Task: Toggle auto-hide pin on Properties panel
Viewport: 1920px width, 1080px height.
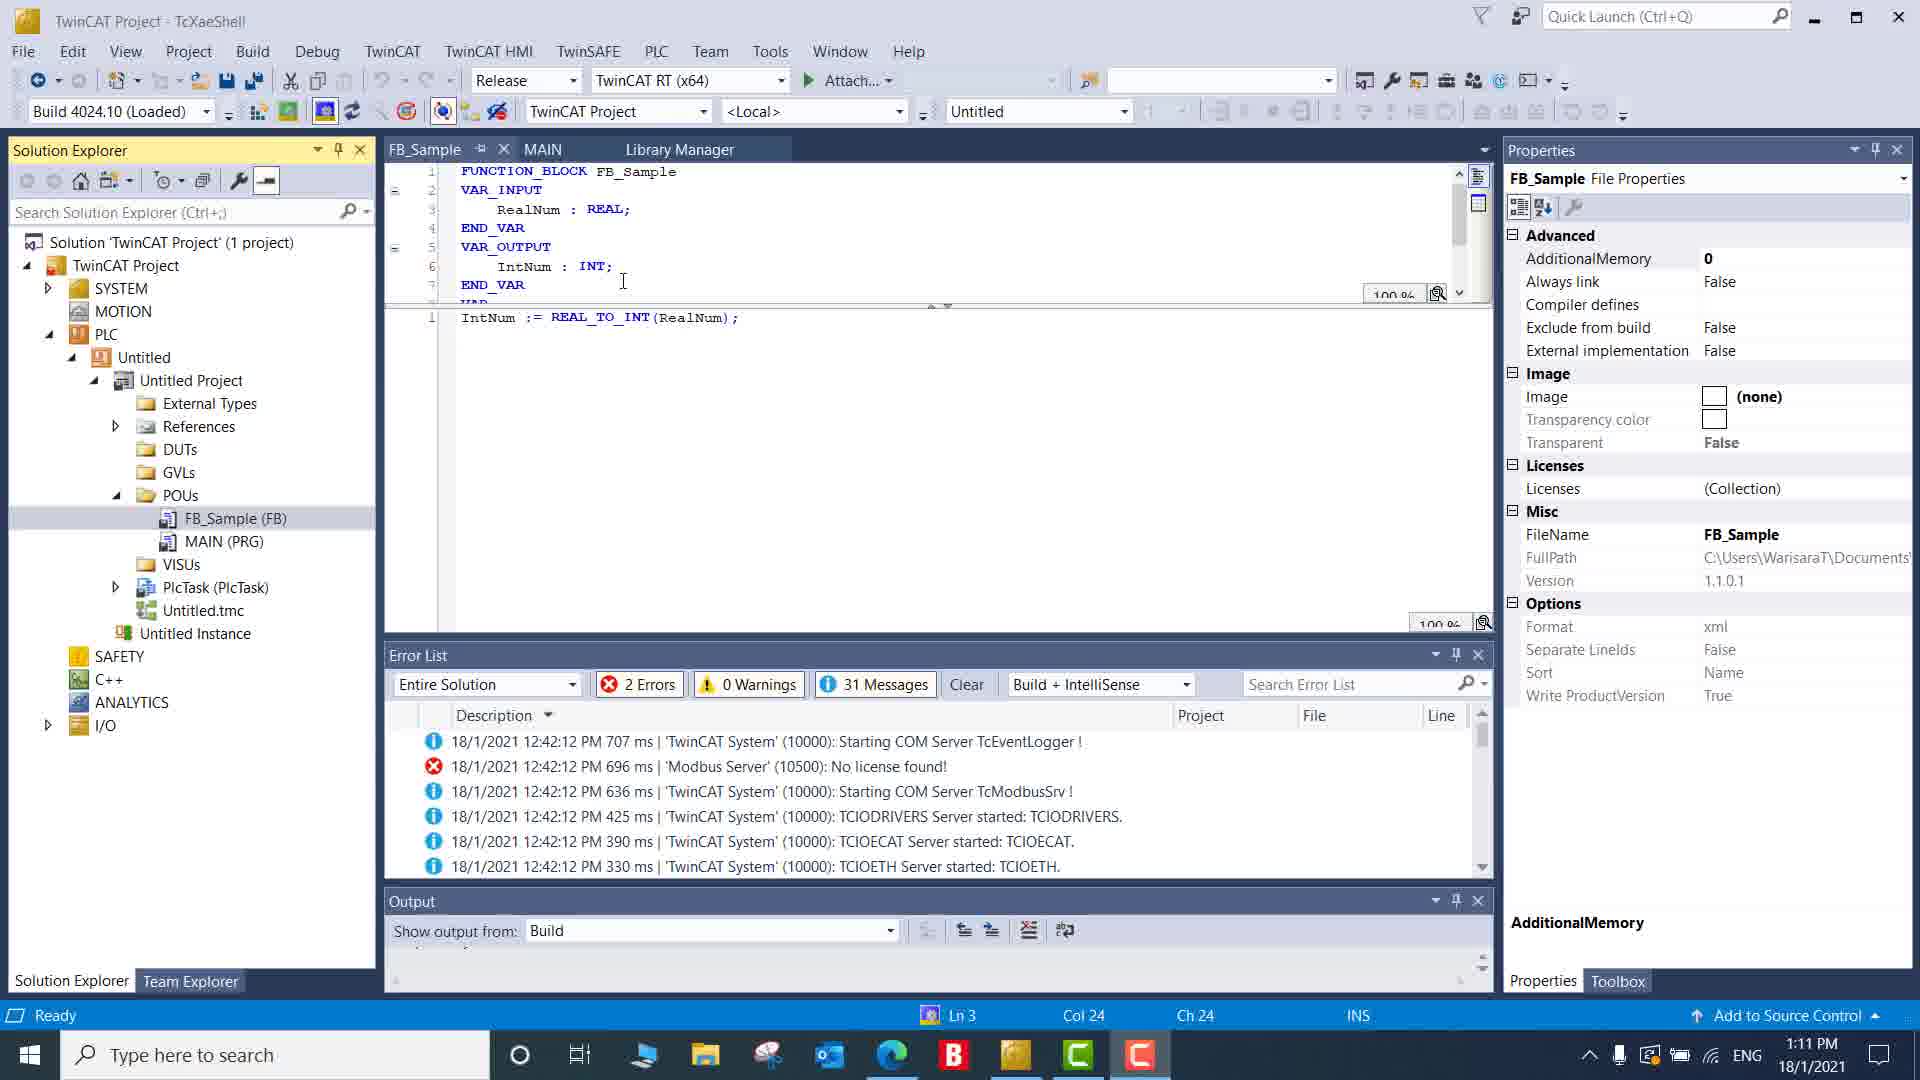Action: coord(1875,150)
